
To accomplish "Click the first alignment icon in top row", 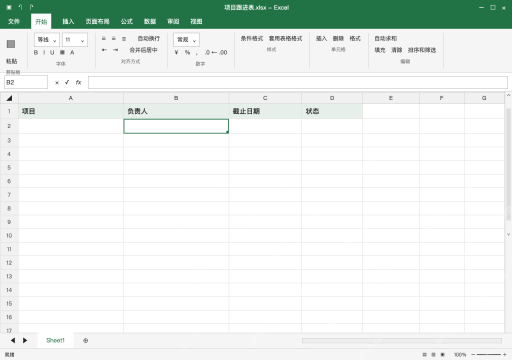I will [104, 39].
